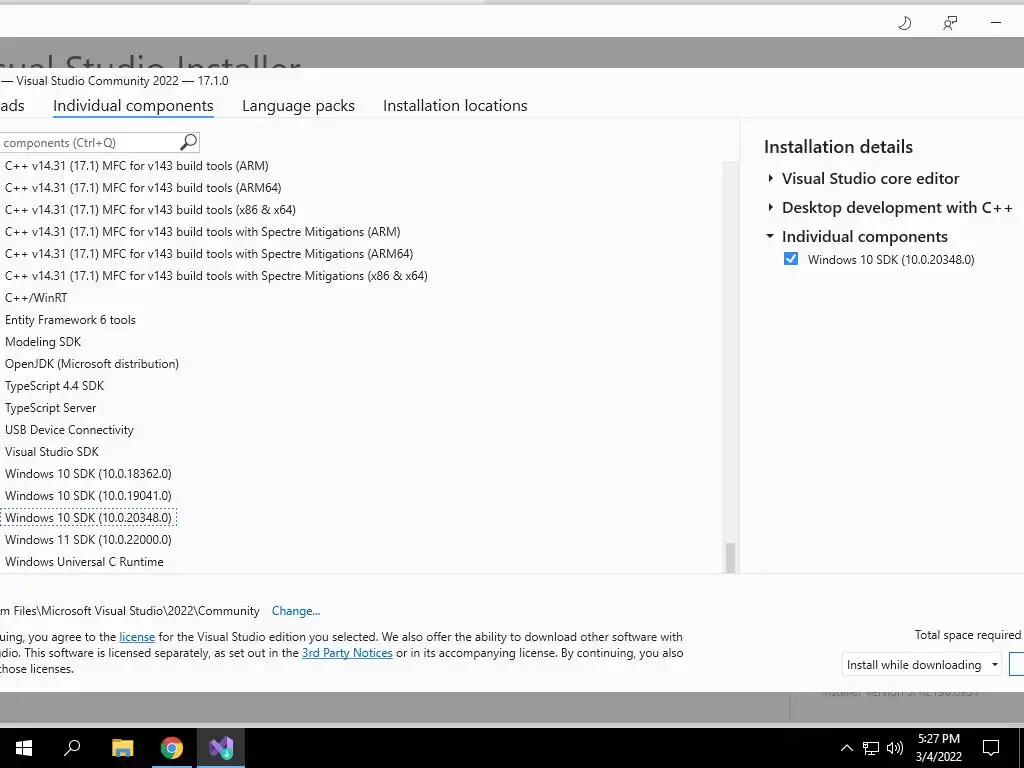Image resolution: width=1024 pixels, height=768 pixels.
Task: Expand Desktop development with C++
Action: click(770, 208)
